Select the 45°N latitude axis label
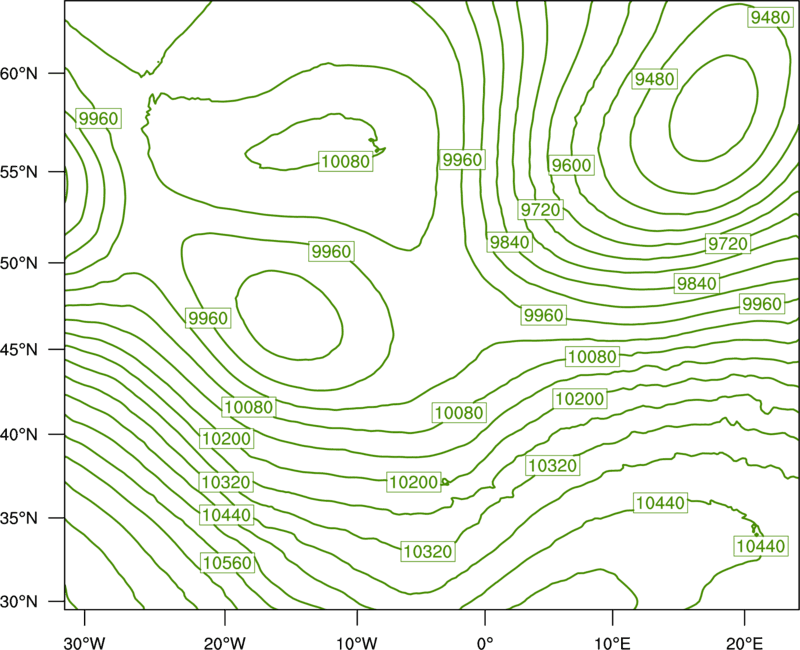800x650 pixels. click(19, 349)
